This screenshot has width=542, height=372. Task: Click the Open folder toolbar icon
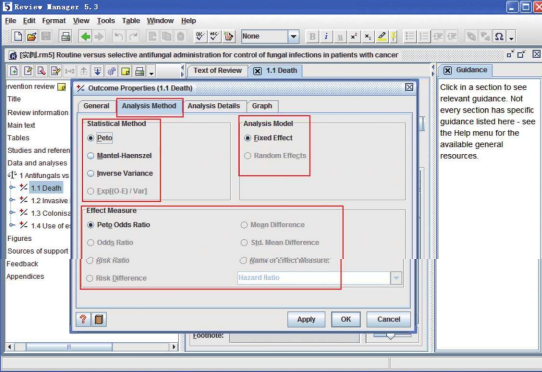[x=31, y=36]
